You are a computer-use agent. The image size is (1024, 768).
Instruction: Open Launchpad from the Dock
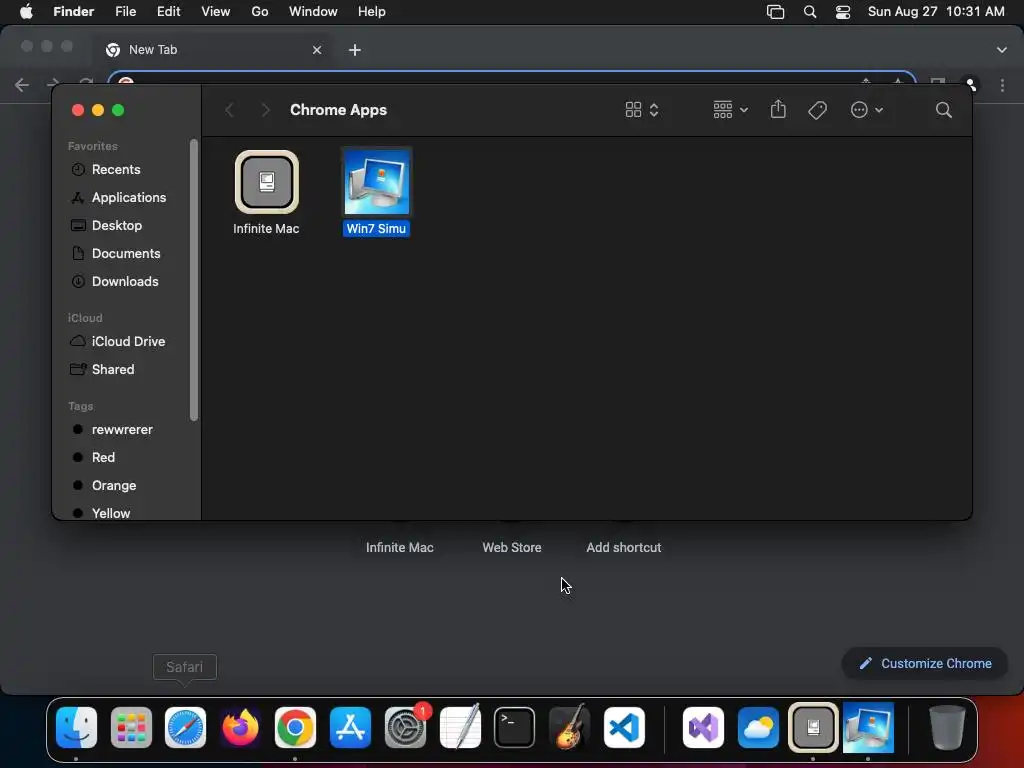[x=131, y=728]
